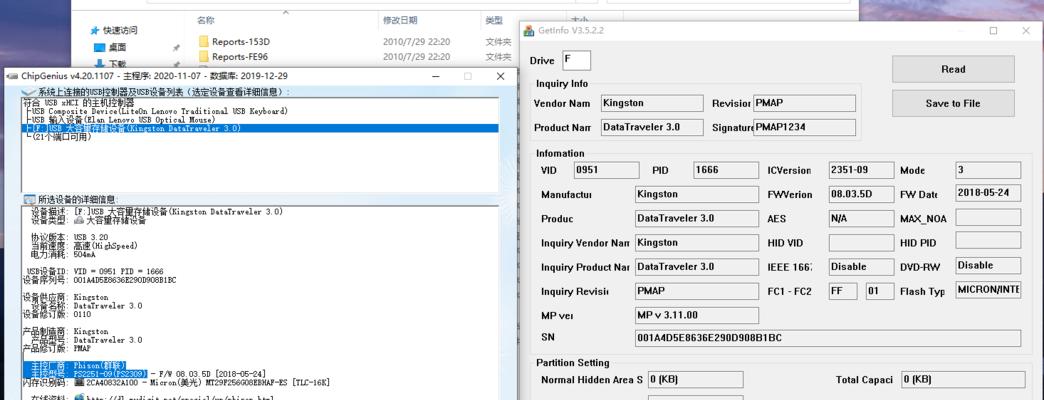Click the MP ver field MP v 3.11.00
1044x400 pixels.
[x=696, y=315]
